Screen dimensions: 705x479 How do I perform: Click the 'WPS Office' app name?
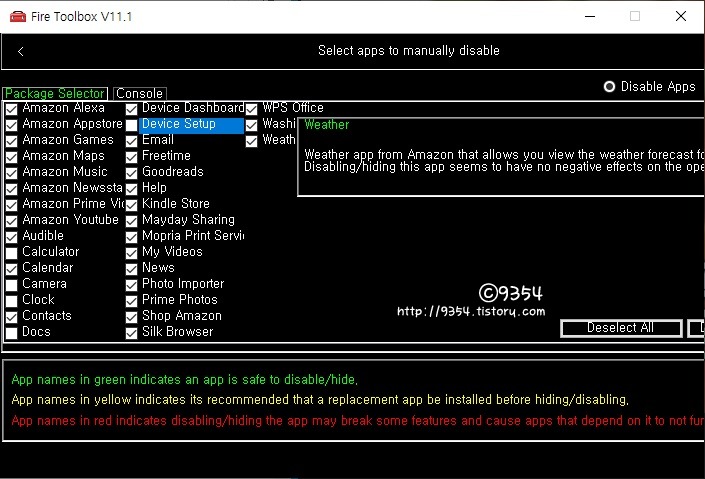pos(293,107)
